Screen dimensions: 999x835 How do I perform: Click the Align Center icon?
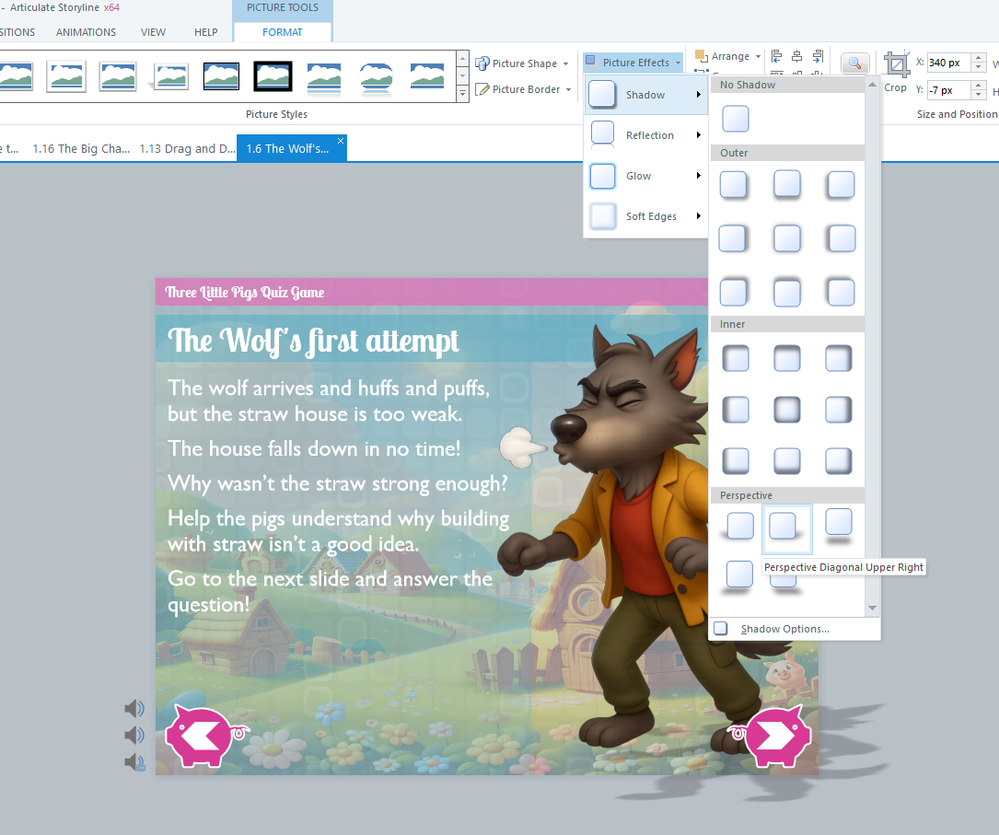point(797,56)
